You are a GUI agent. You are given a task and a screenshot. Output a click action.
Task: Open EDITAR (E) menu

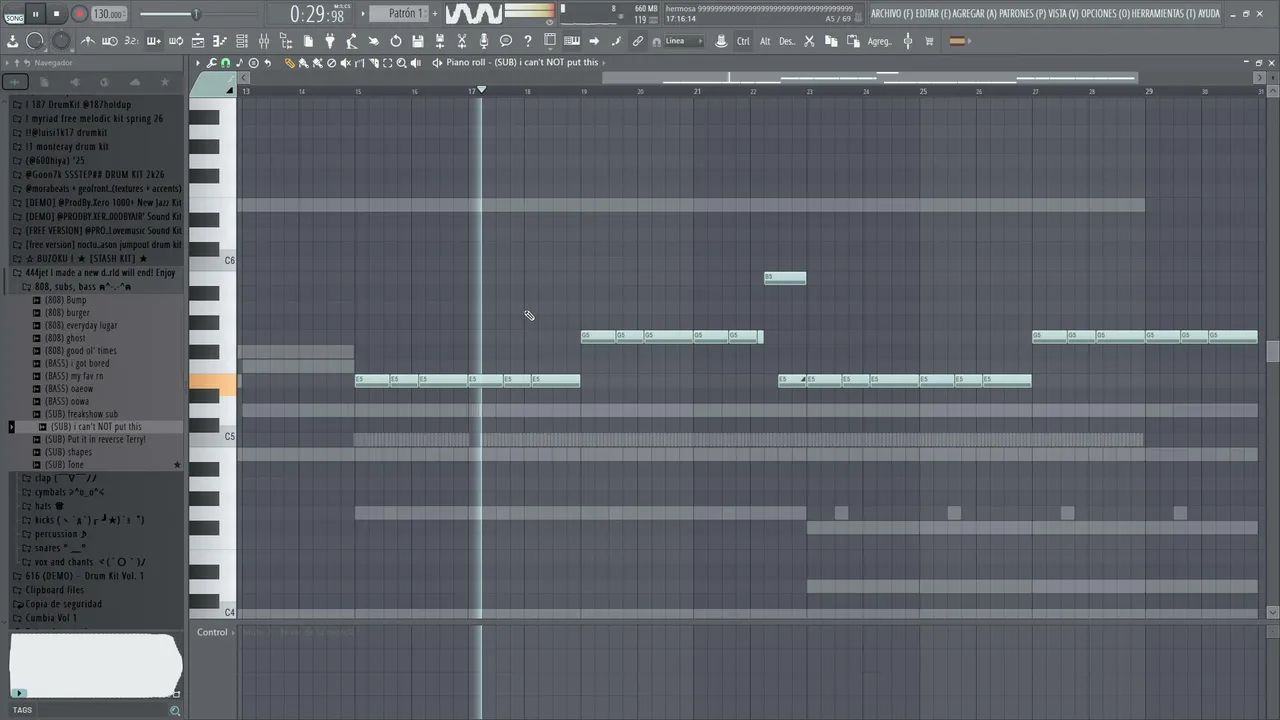point(934,14)
